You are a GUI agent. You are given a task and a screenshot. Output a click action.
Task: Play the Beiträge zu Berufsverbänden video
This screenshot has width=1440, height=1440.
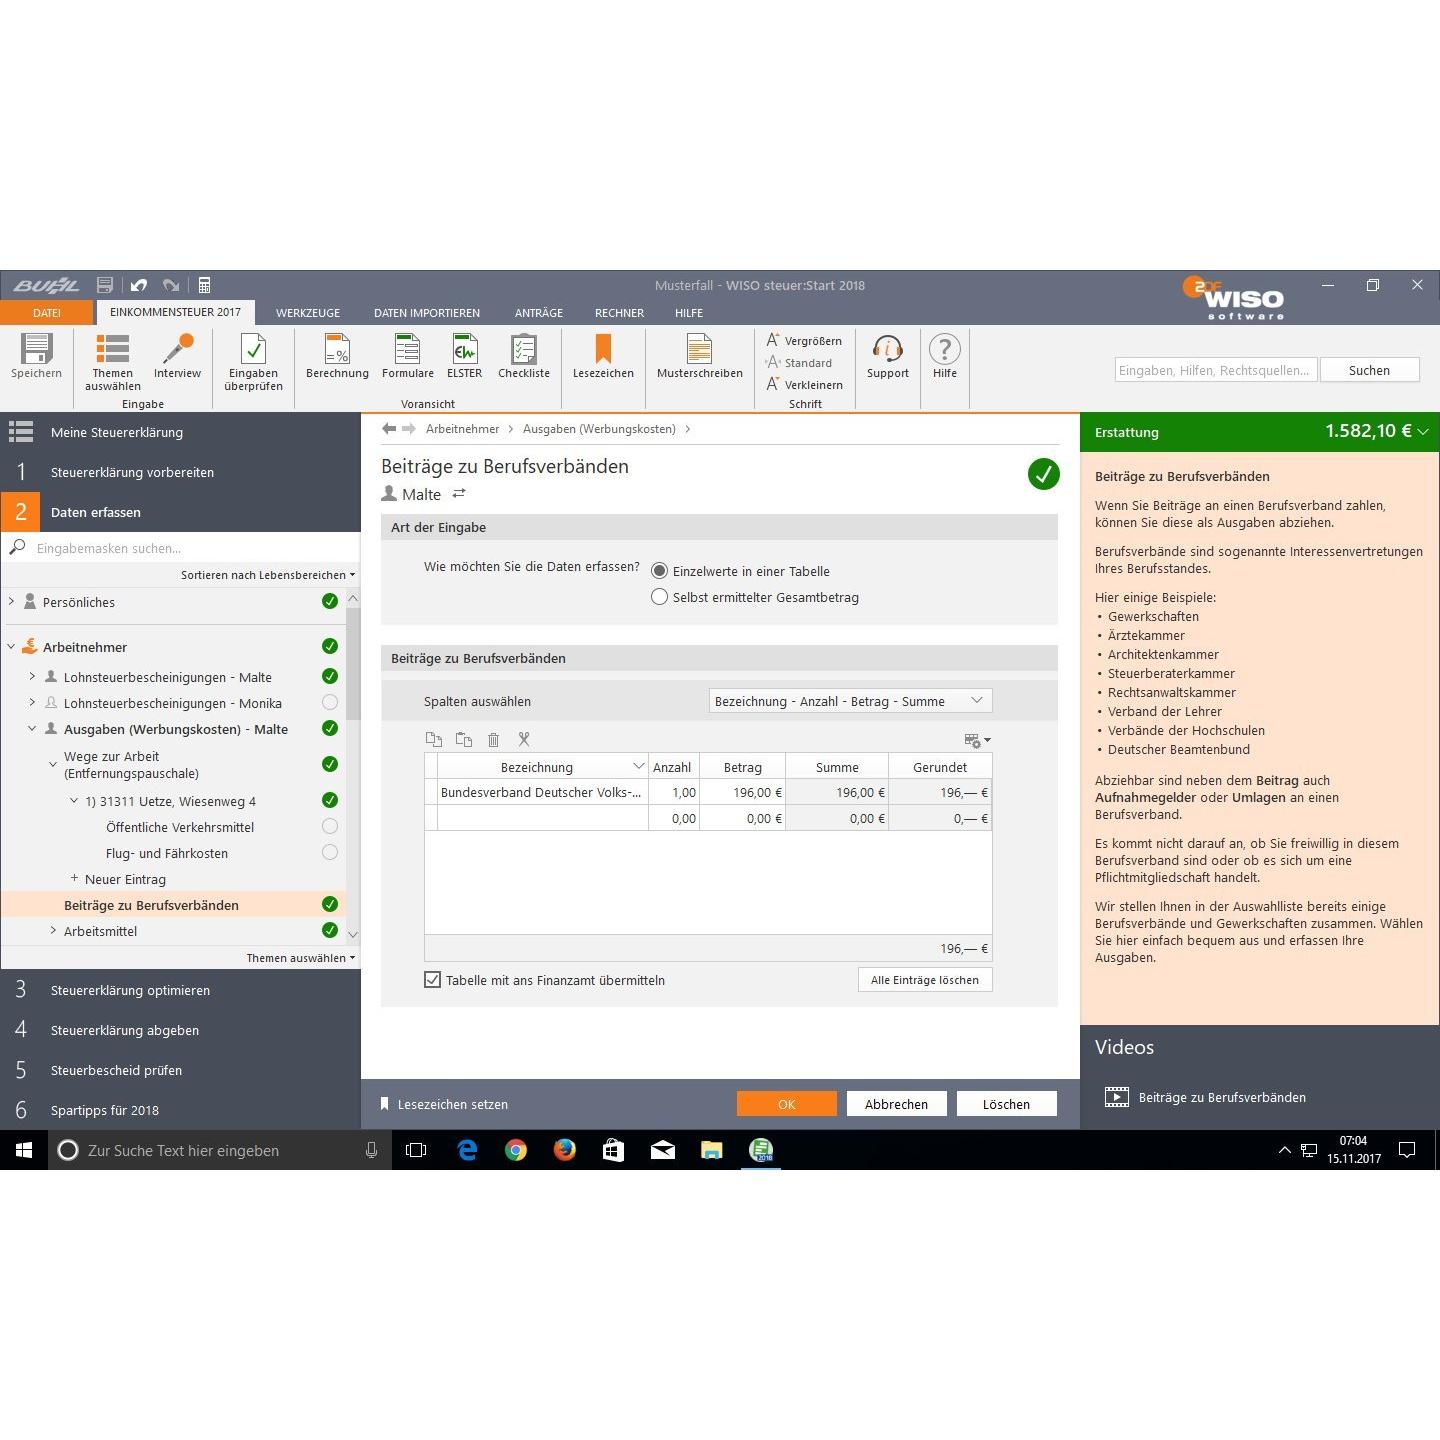pos(1116,1097)
